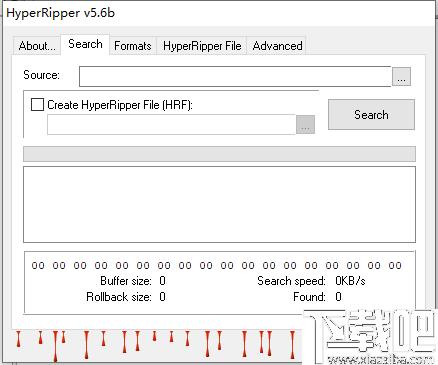Focus the Source path input field
This screenshot has height=365, width=438.
click(x=235, y=76)
